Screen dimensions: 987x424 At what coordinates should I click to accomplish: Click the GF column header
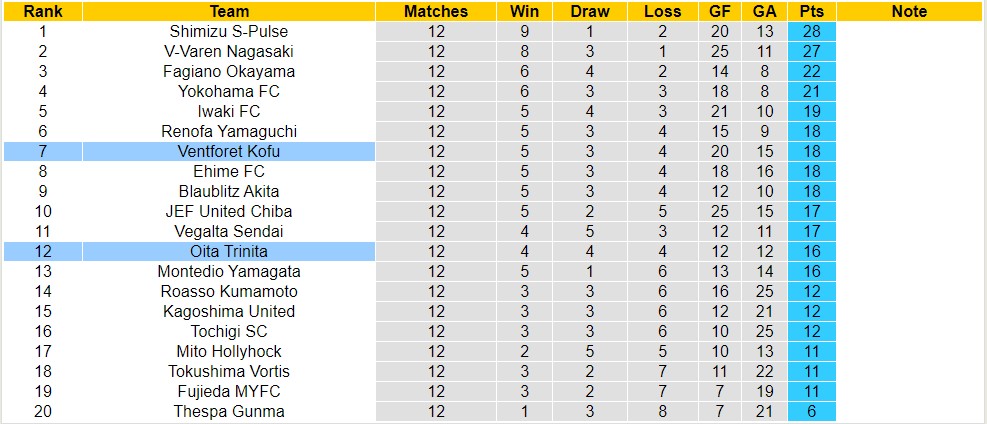[718, 11]
